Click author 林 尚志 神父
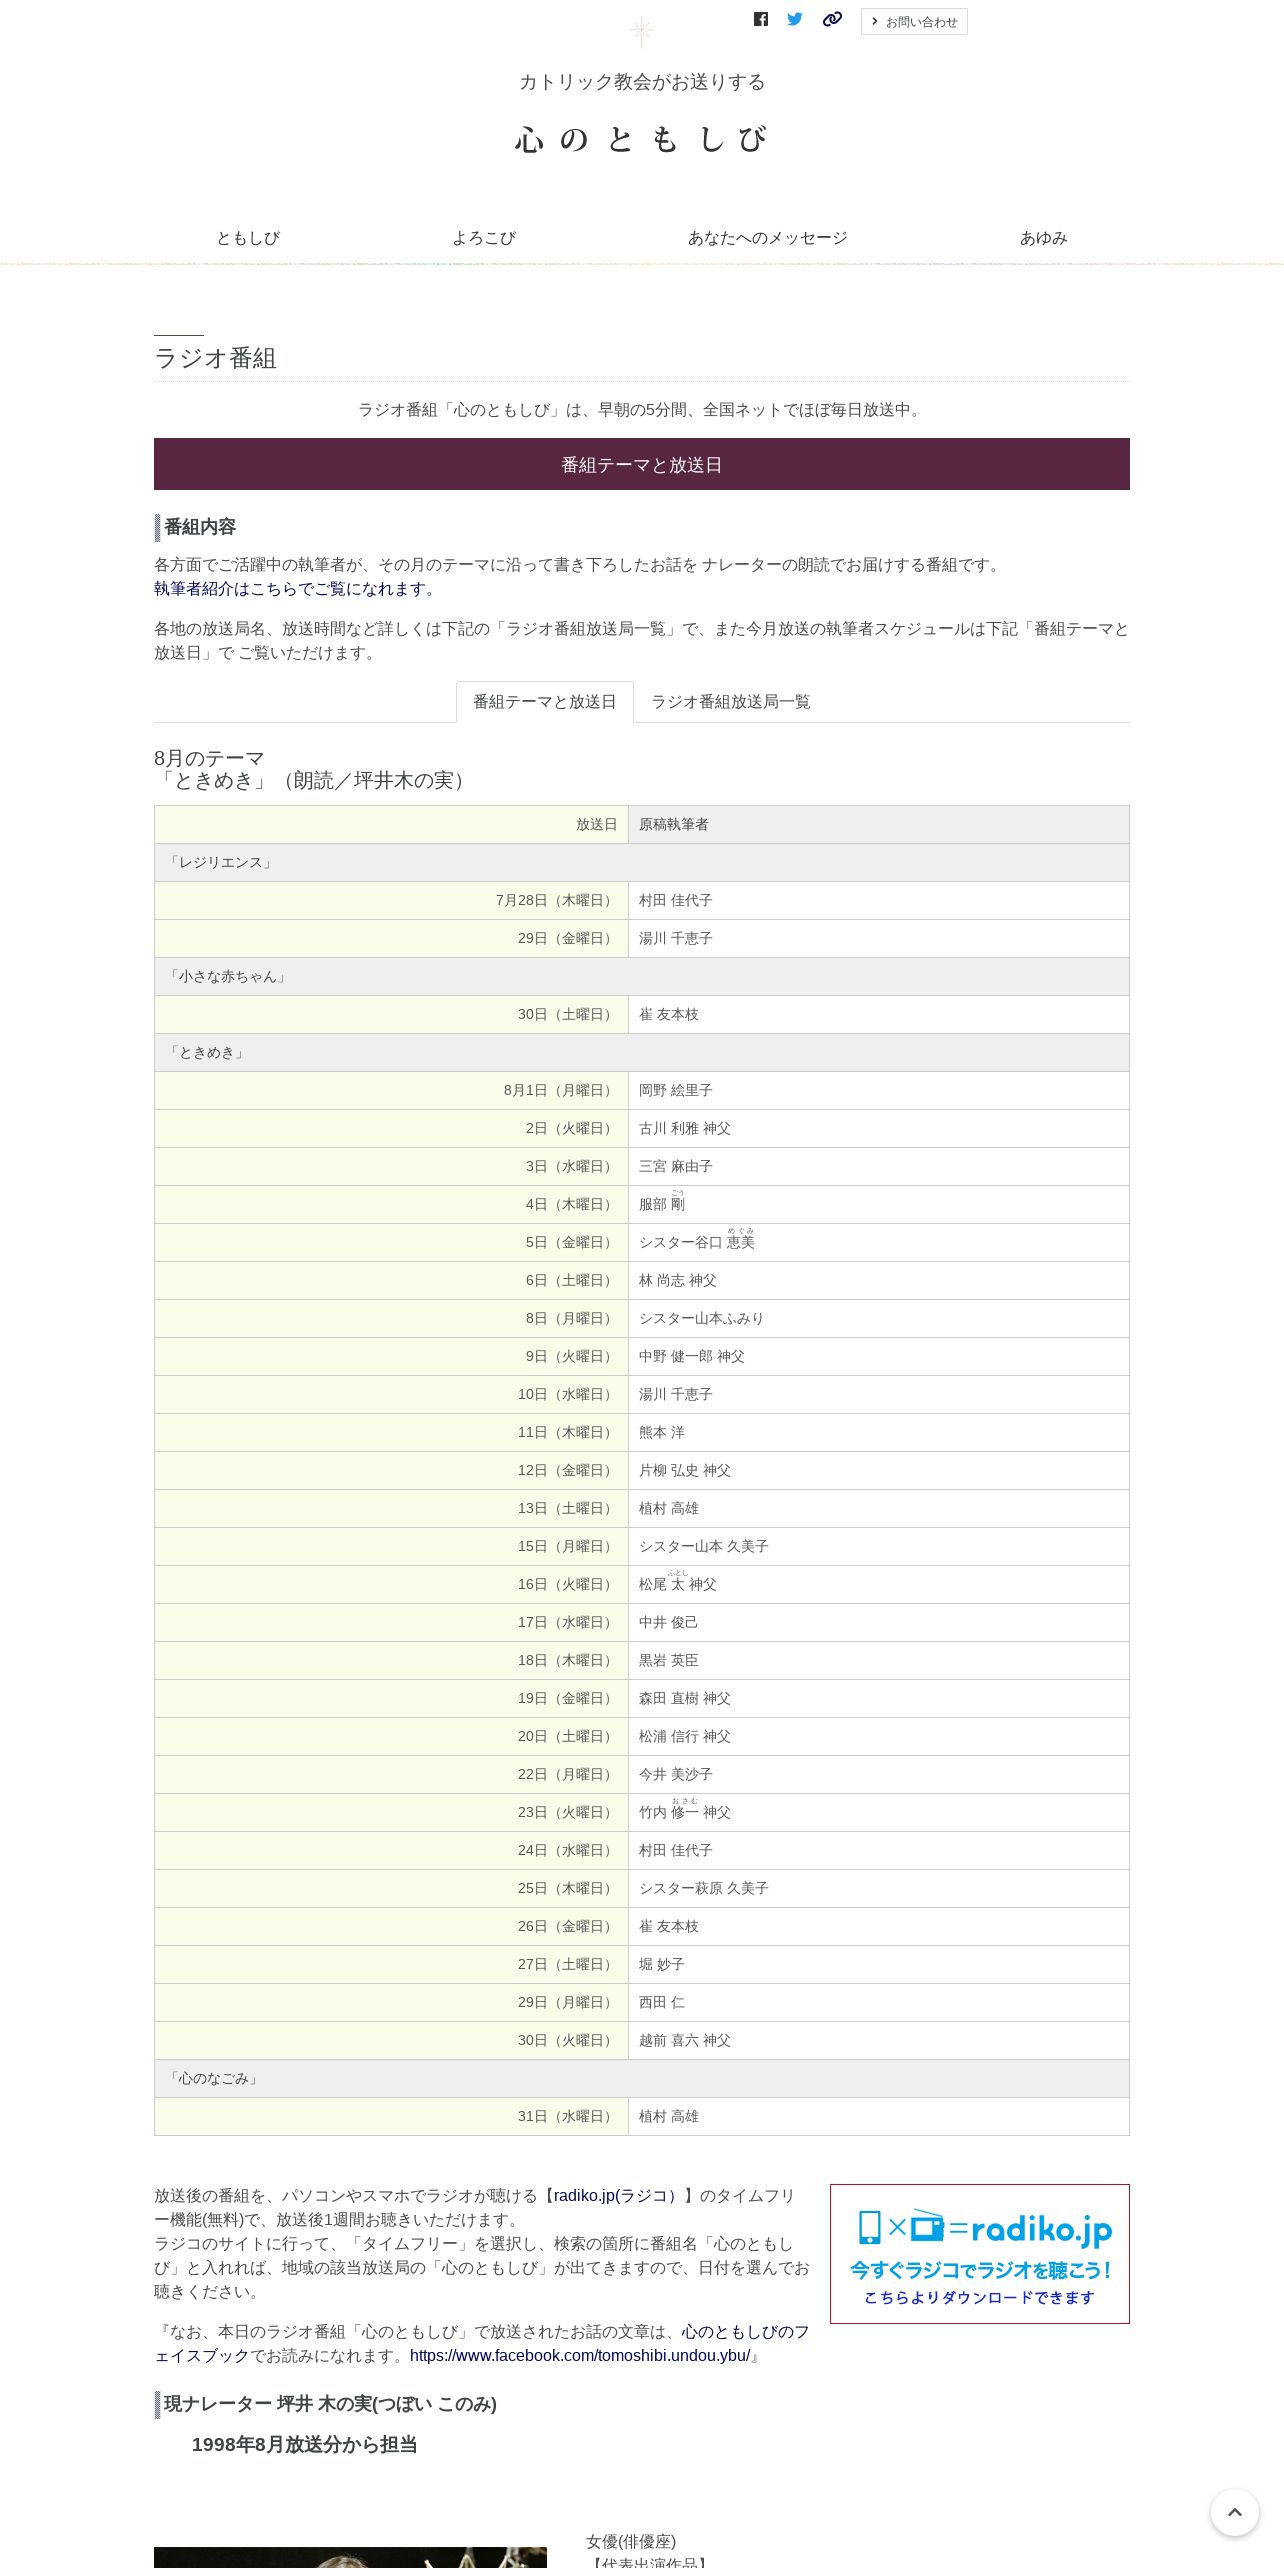This screenshot has height=2568, width=1284. click(678, 1281)
